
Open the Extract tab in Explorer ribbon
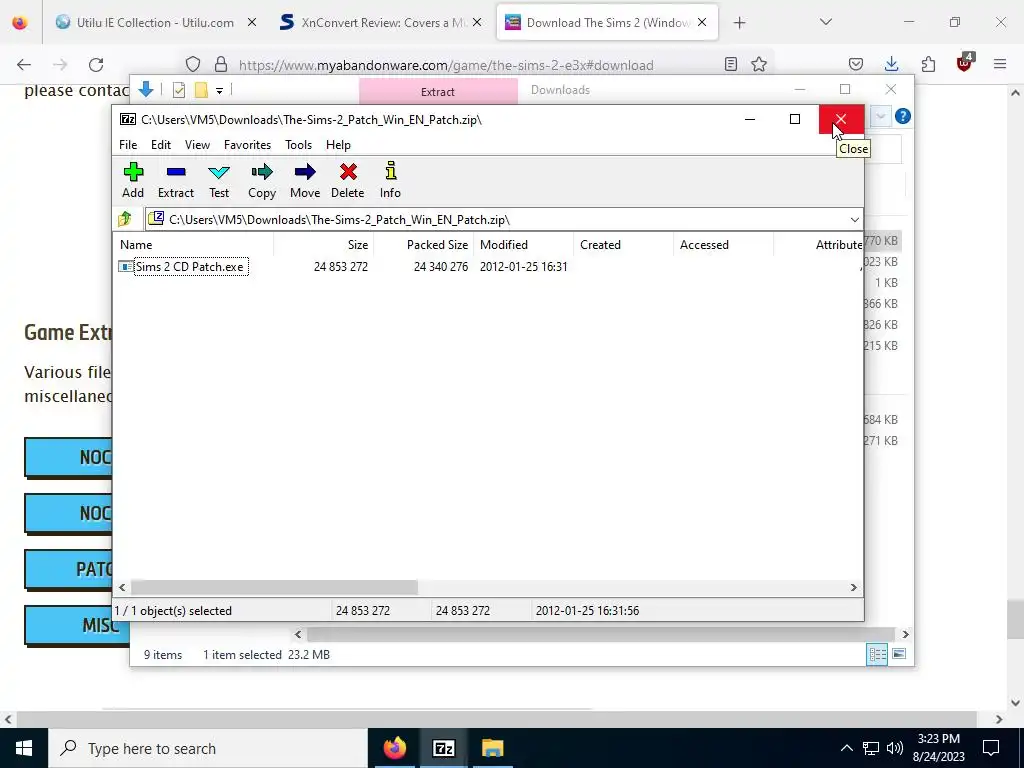[438, 92]
